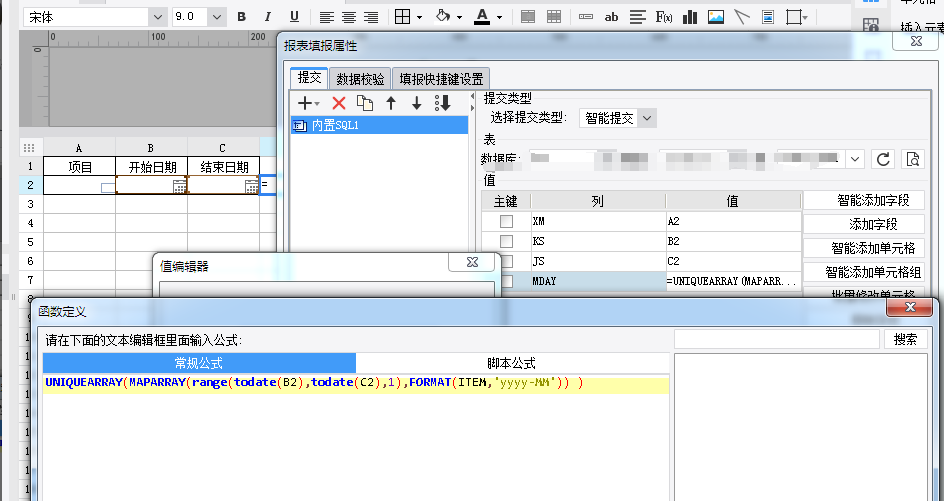The width and height of the screenshot is (944, 501).
Task: Switch to the 提交 tab
Action: pyautogui.click(x=309, y=78)
